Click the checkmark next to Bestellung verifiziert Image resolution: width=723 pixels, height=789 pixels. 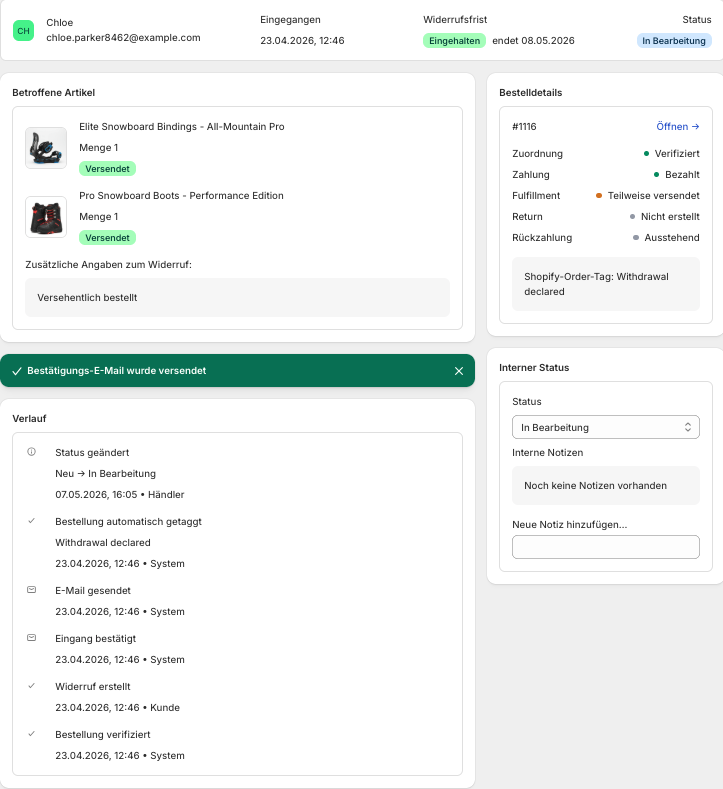pos(31,734)
